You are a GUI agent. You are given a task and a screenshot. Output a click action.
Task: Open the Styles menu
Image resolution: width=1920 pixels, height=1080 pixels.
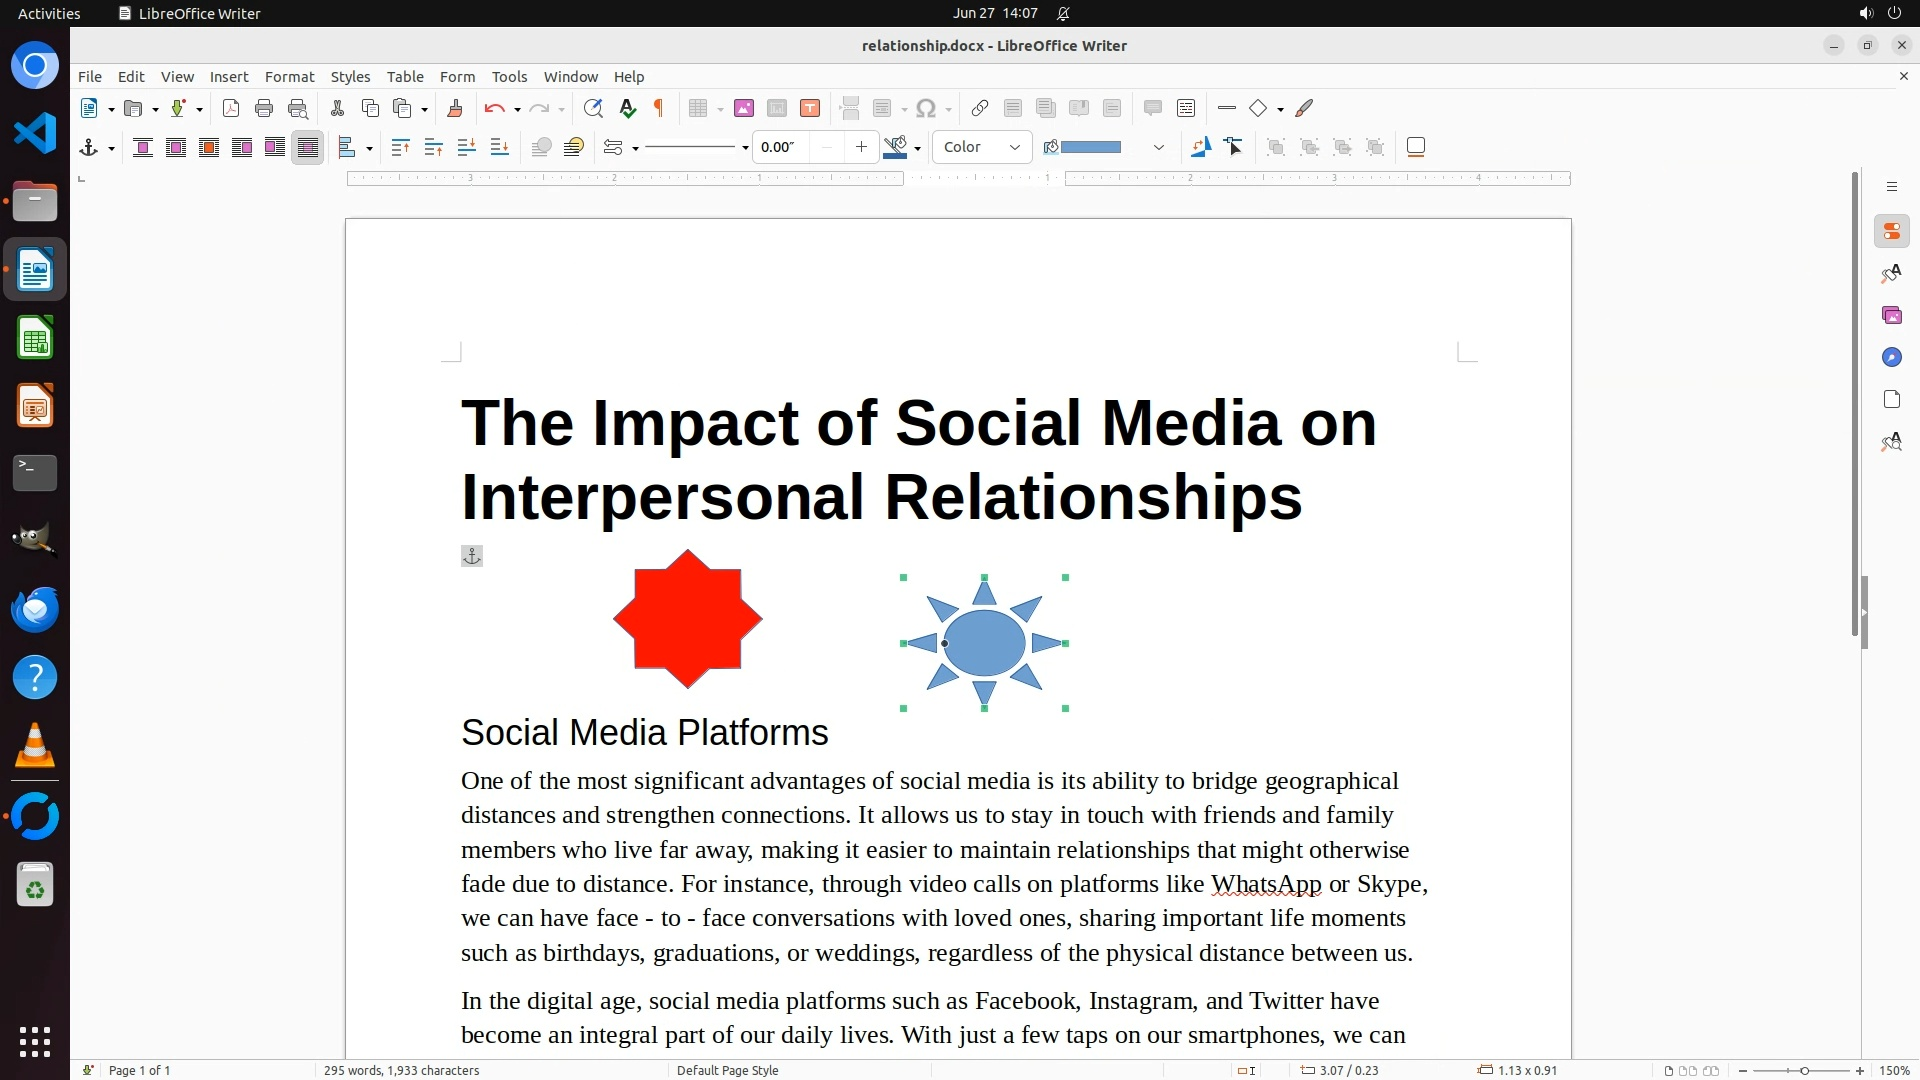[x=350, y=76]
